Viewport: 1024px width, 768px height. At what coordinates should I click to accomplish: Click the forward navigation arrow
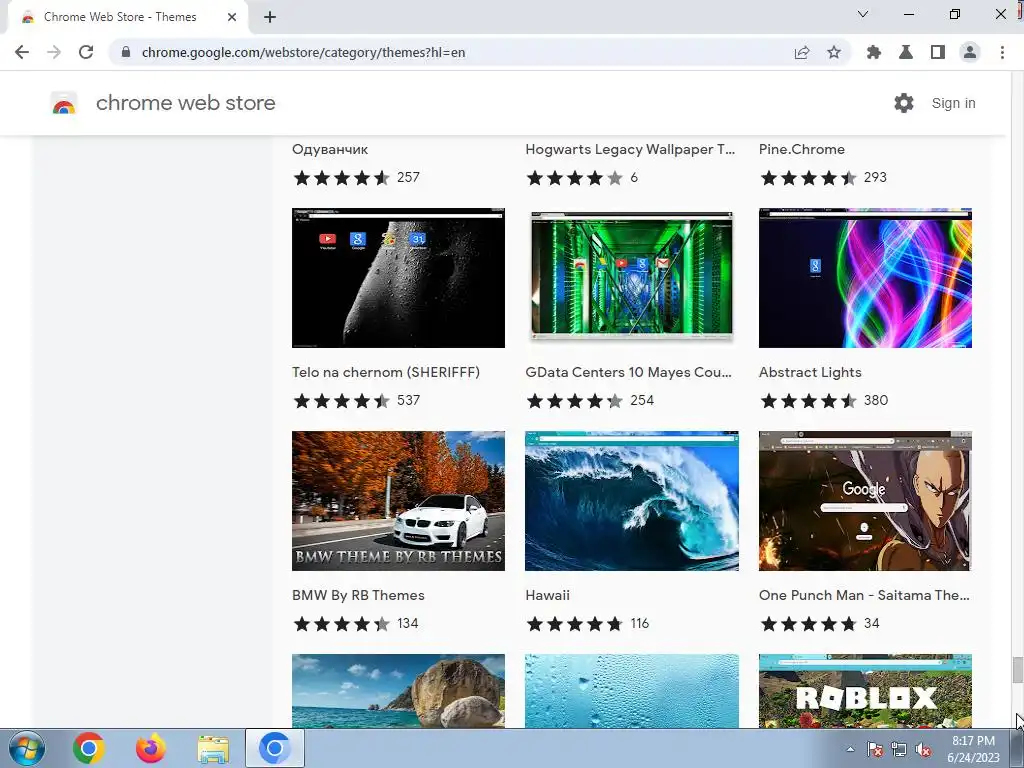coord(54,52)
